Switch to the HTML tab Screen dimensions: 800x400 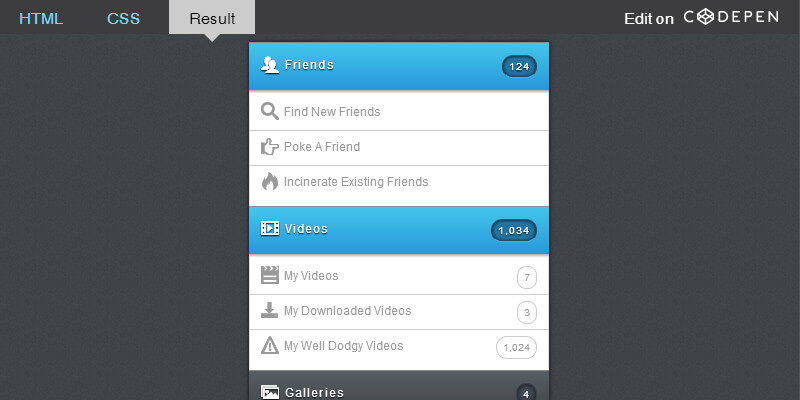[41, 18]
